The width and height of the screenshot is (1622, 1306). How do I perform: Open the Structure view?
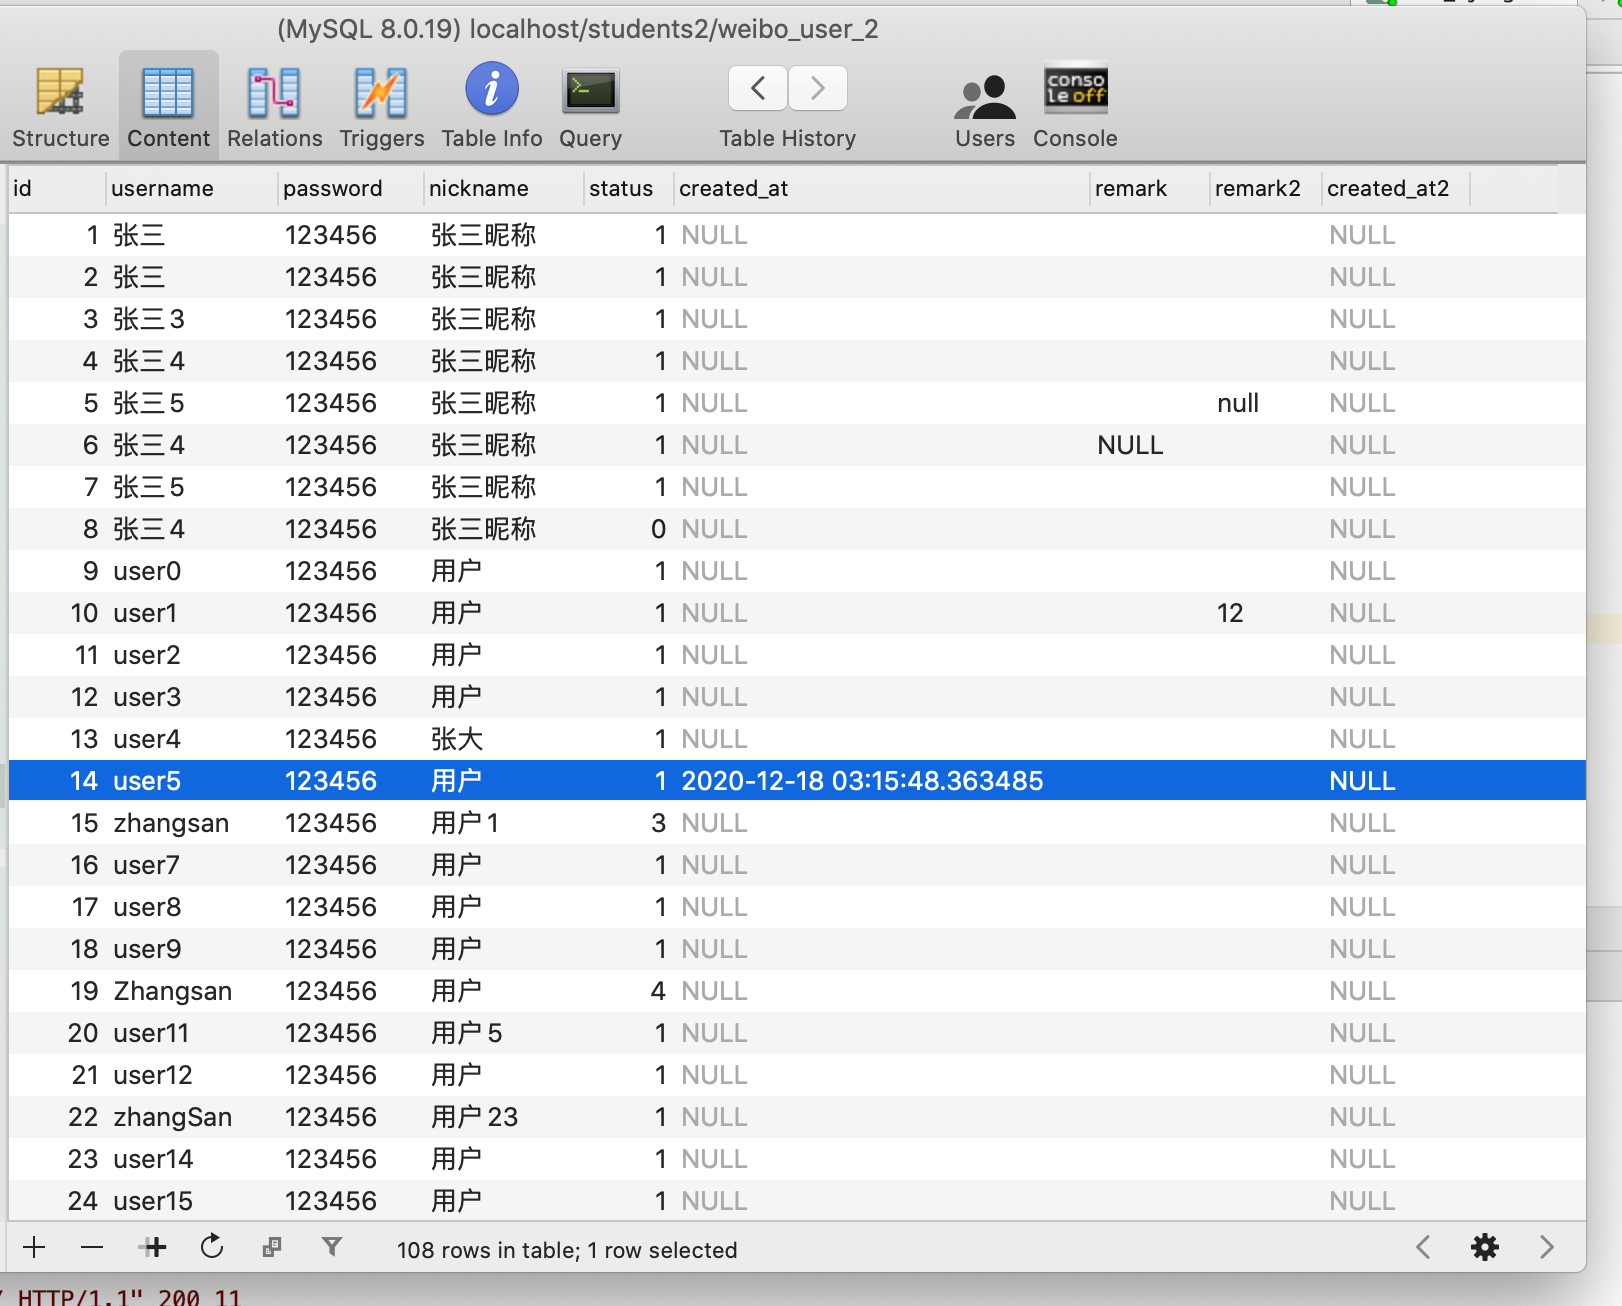click(60, 106)
